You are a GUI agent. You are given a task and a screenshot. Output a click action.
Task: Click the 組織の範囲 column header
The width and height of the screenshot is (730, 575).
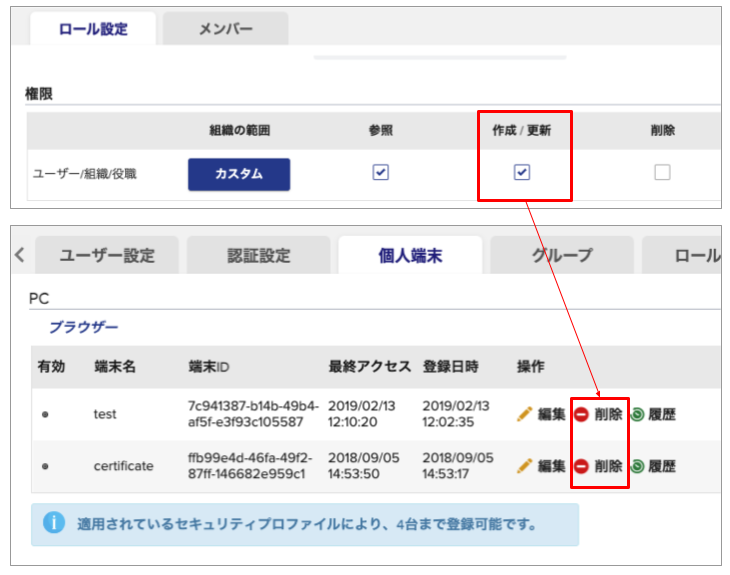(x=239, y=130)
